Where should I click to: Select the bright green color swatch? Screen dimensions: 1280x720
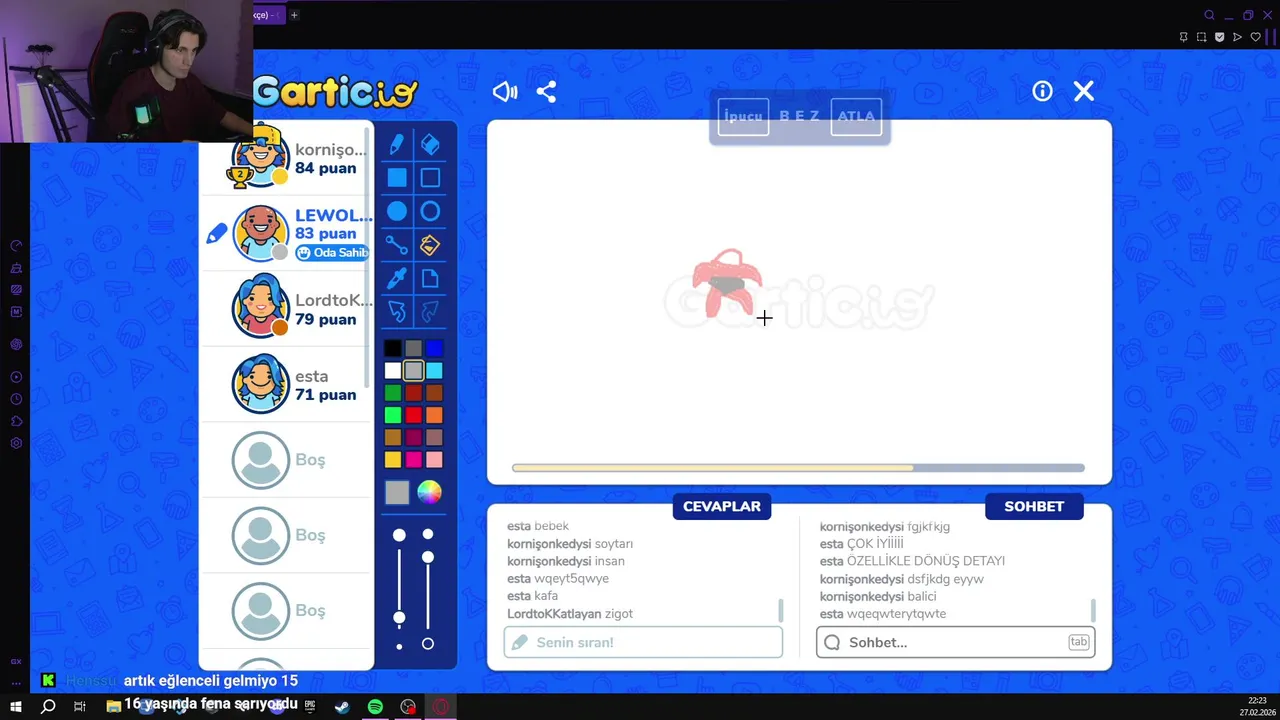[393, 415]
